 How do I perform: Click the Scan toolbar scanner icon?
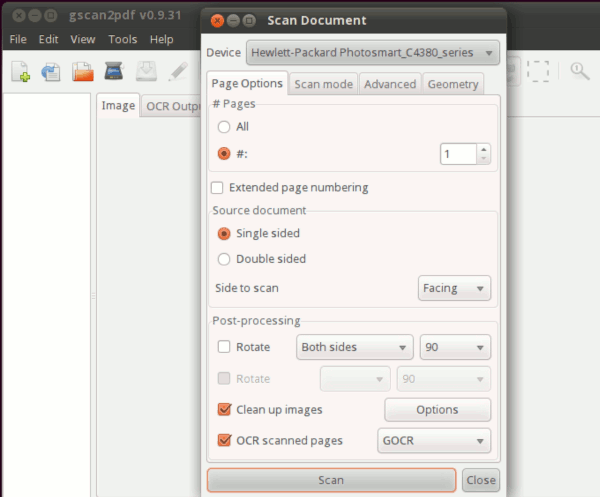click(114, 71)
